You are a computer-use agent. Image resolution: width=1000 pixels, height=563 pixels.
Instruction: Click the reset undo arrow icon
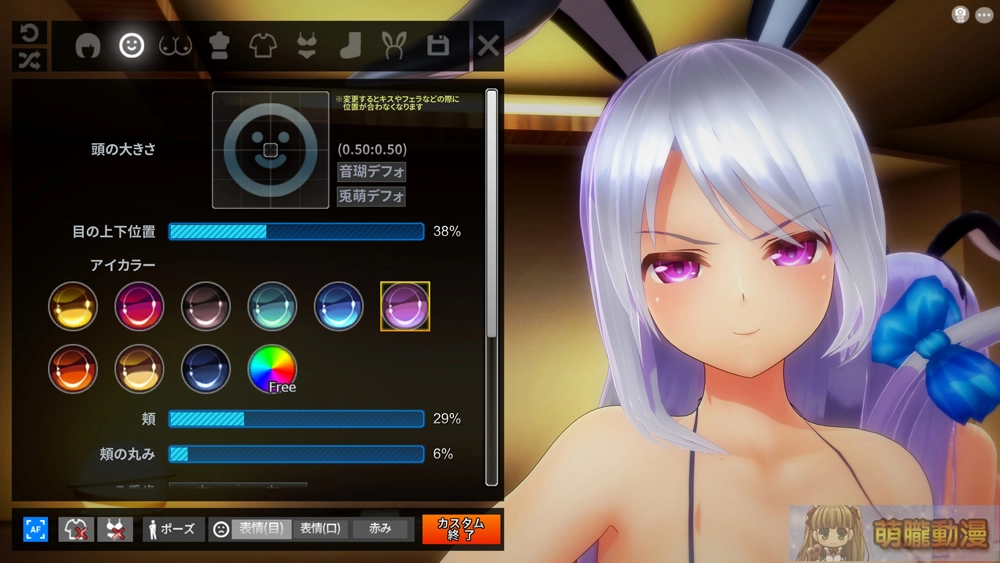(x=29, y=33)
